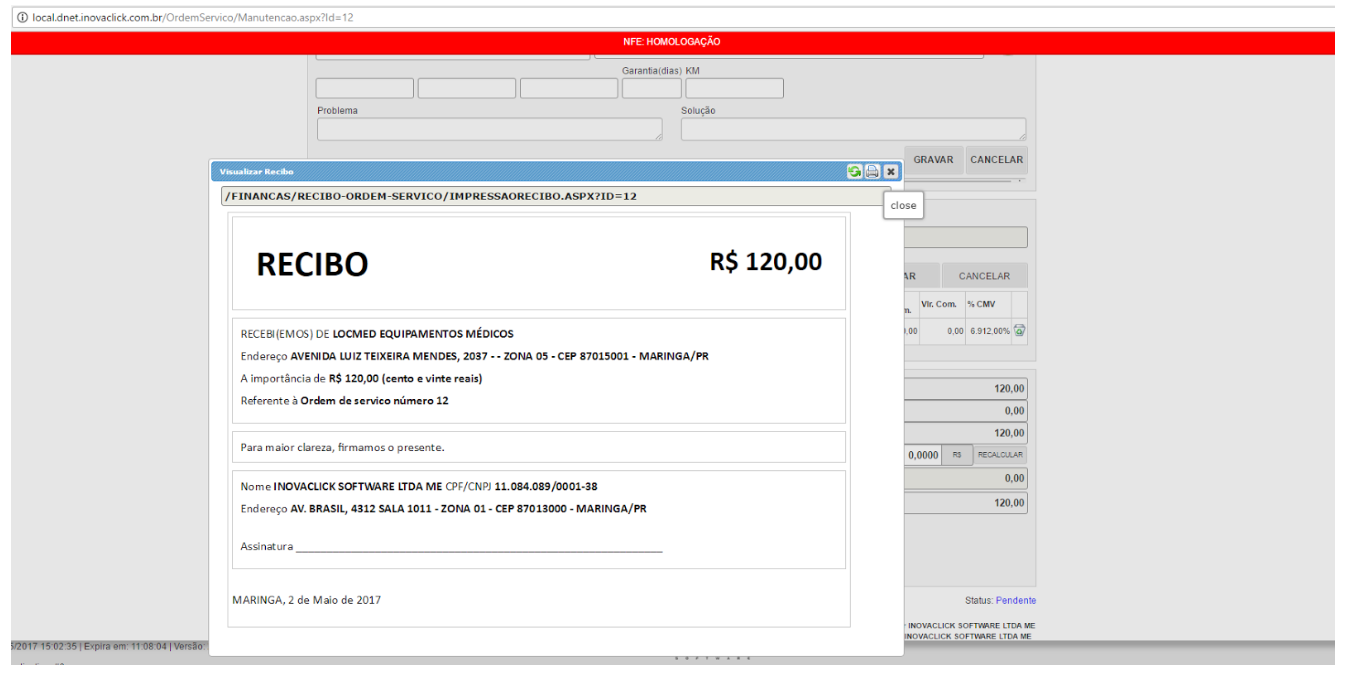This screenshot has height=674, width=1347.
Task: Click into the Problema text area
Action: point(489,129)
